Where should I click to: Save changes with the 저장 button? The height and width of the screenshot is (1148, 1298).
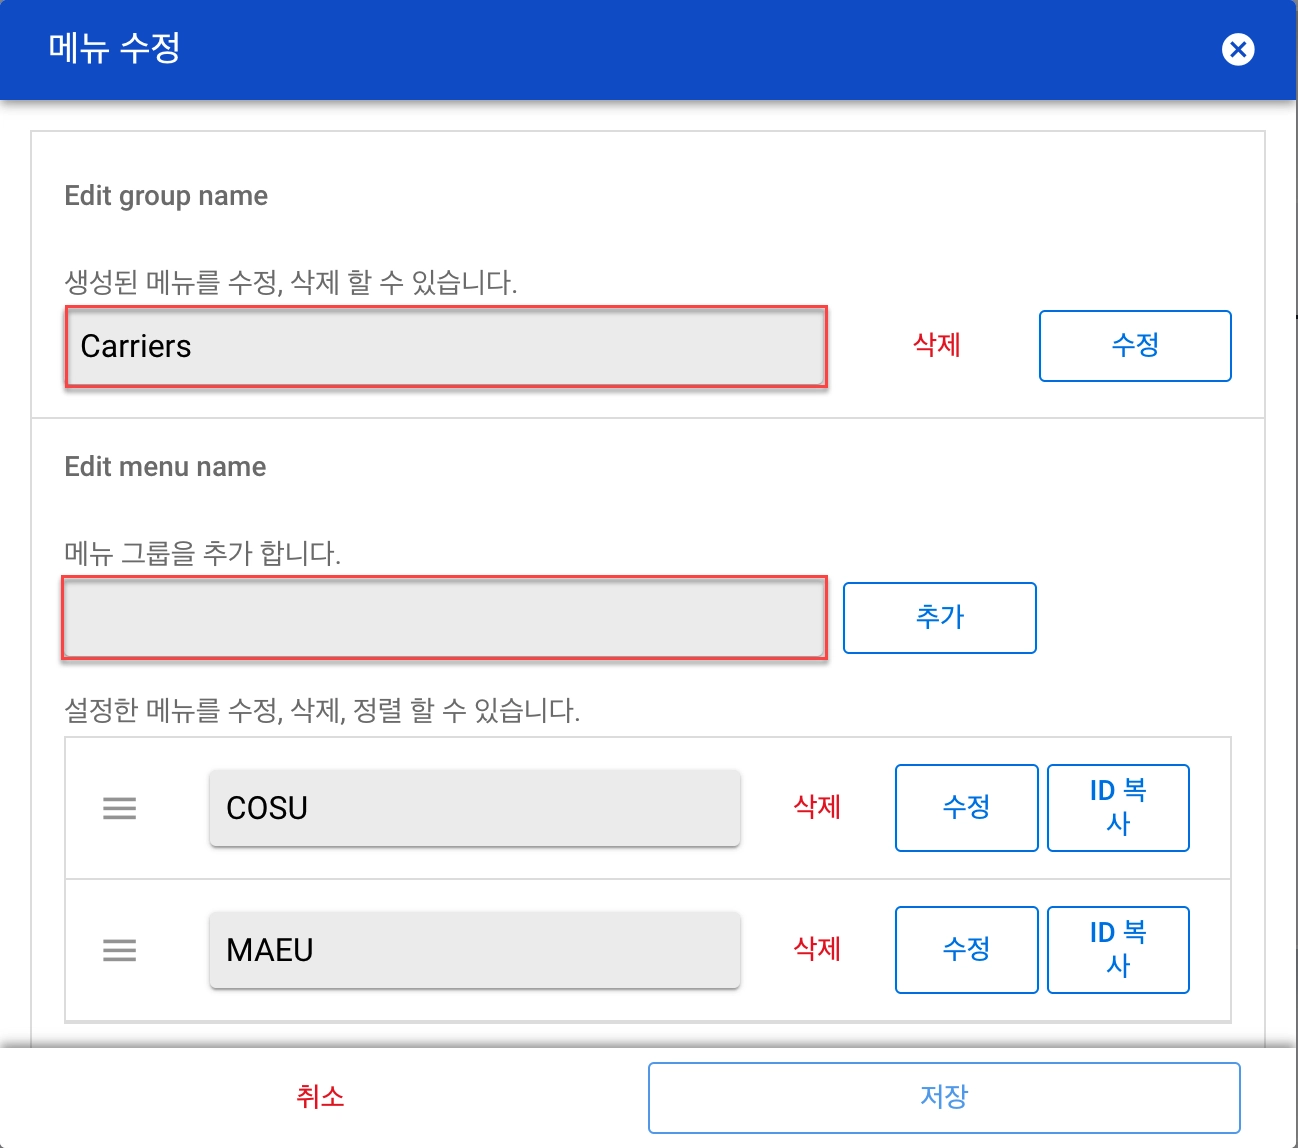pos(943,1097)
